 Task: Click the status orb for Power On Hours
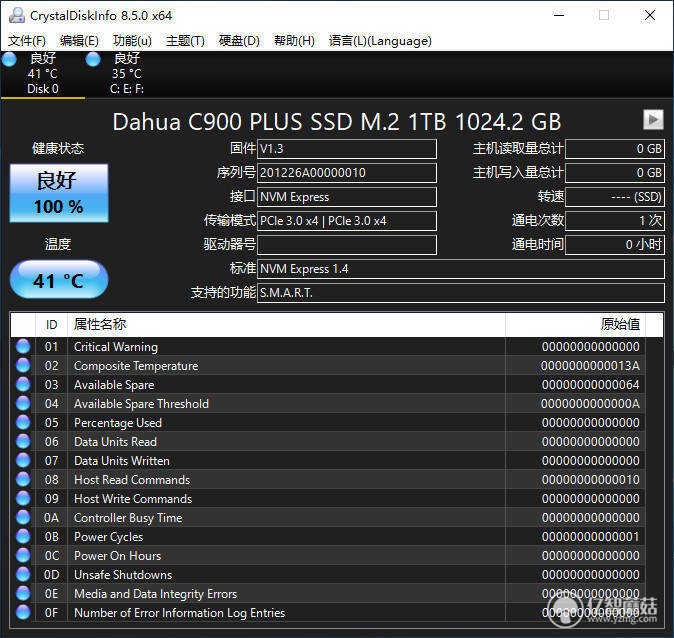[23, 555]
